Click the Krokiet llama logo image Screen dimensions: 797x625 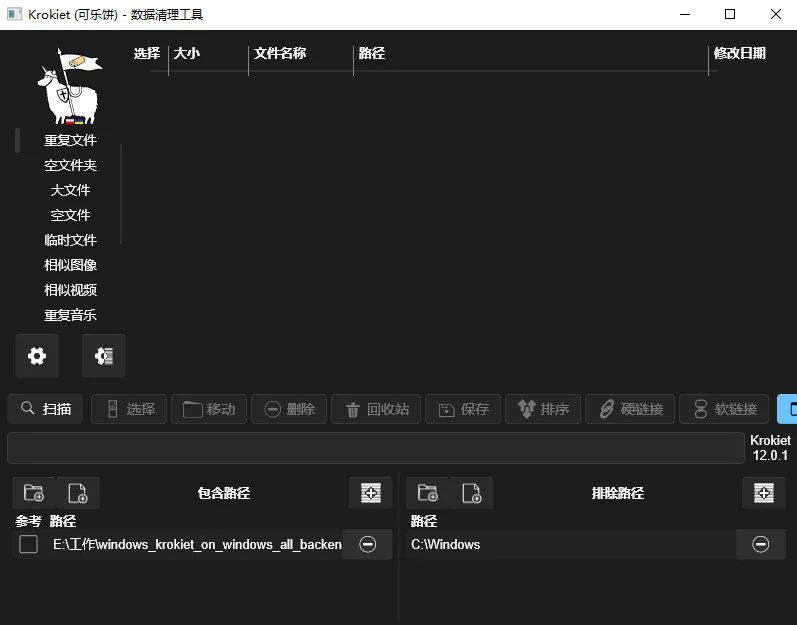pyautogui.click(x=70, y=86)
